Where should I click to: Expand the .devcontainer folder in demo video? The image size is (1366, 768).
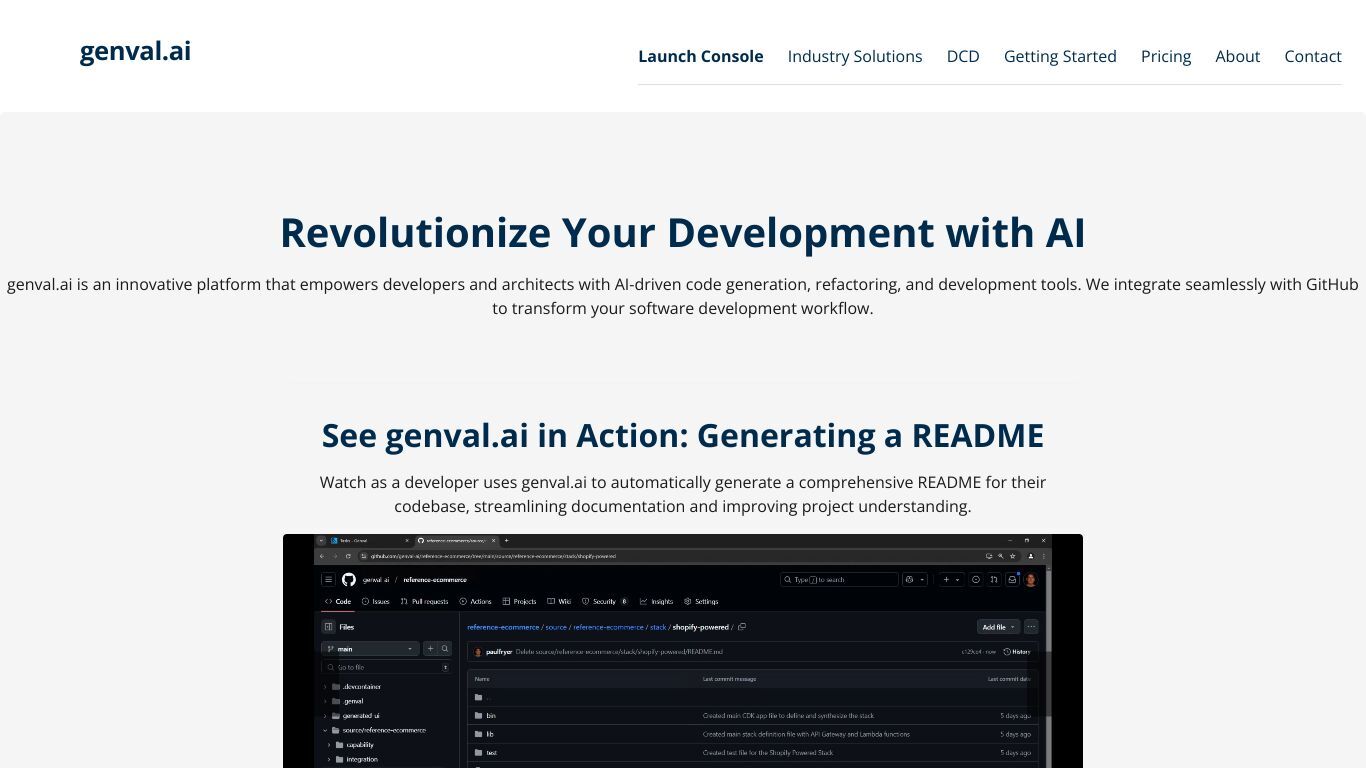pos(324,687)
